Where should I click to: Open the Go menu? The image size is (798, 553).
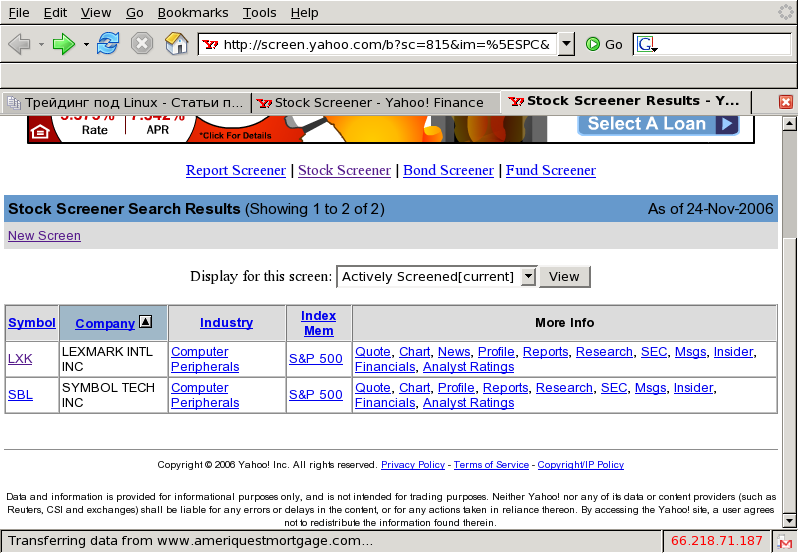134,12
